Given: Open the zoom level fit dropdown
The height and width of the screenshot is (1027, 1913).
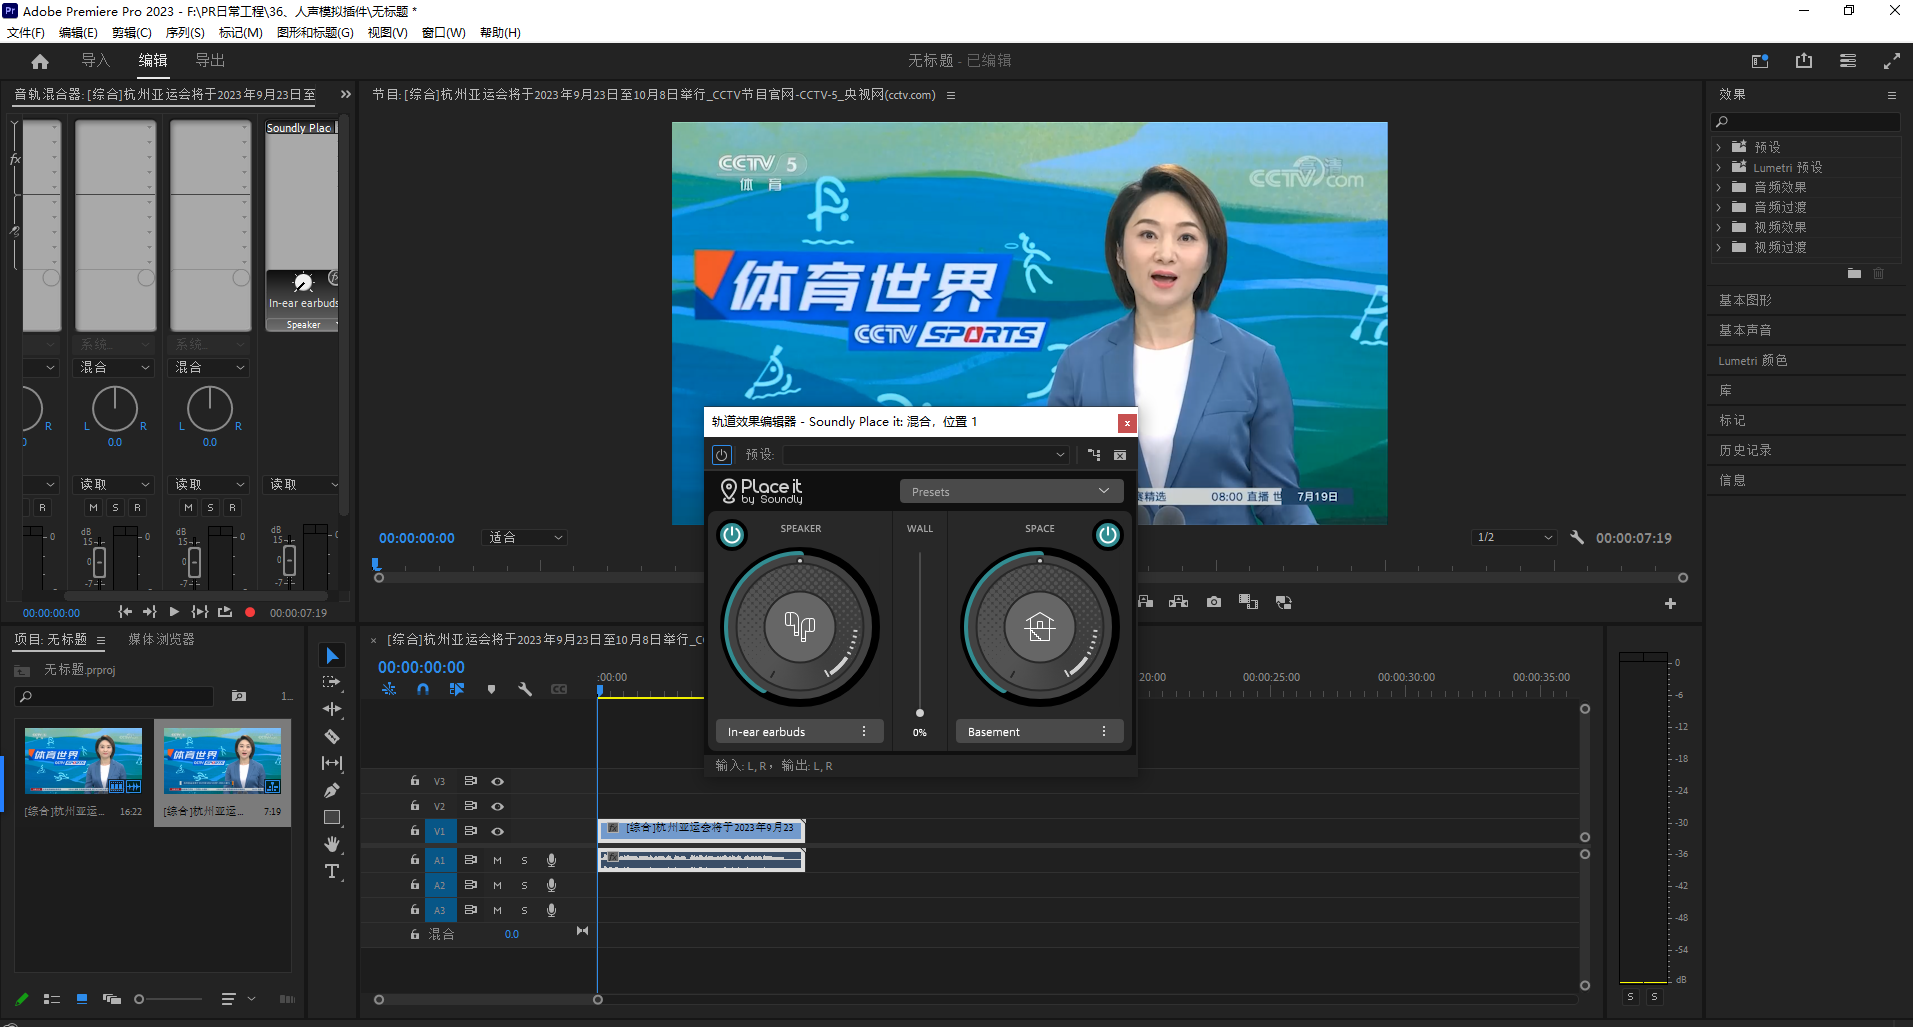Looking at the screenshot, I should (x=524, y=538).
